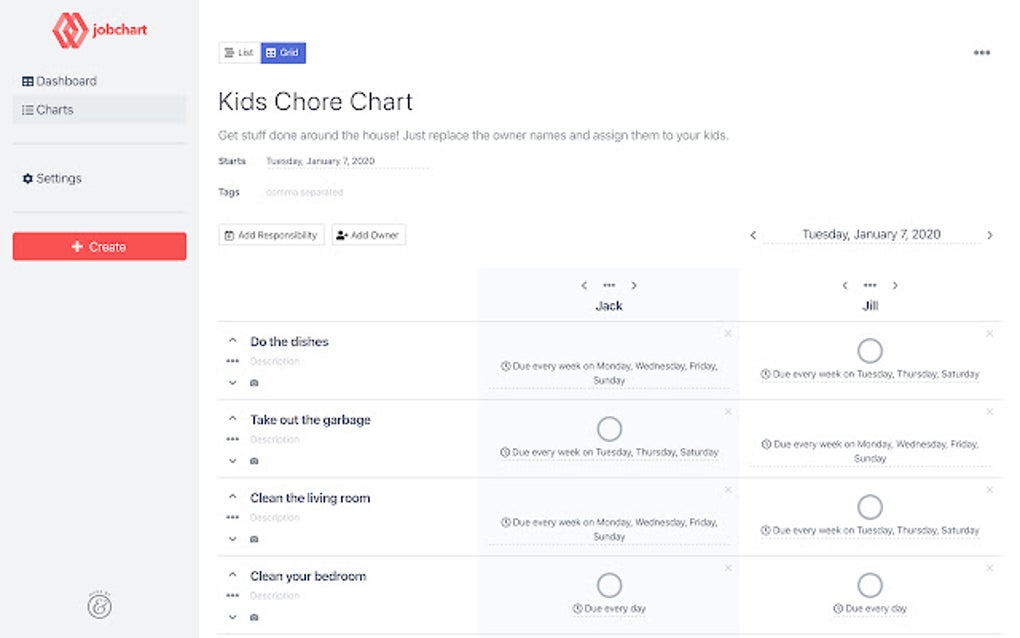
Task: Click Add Owner button
Action: (x=368, y=235)
